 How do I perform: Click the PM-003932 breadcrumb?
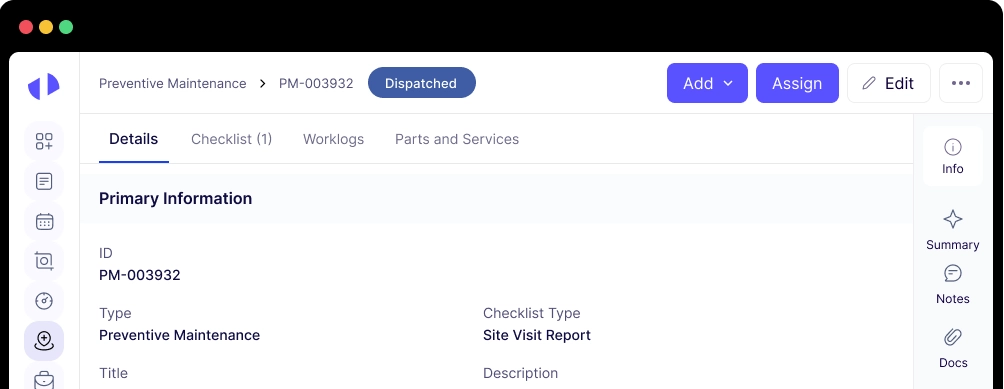316,84
